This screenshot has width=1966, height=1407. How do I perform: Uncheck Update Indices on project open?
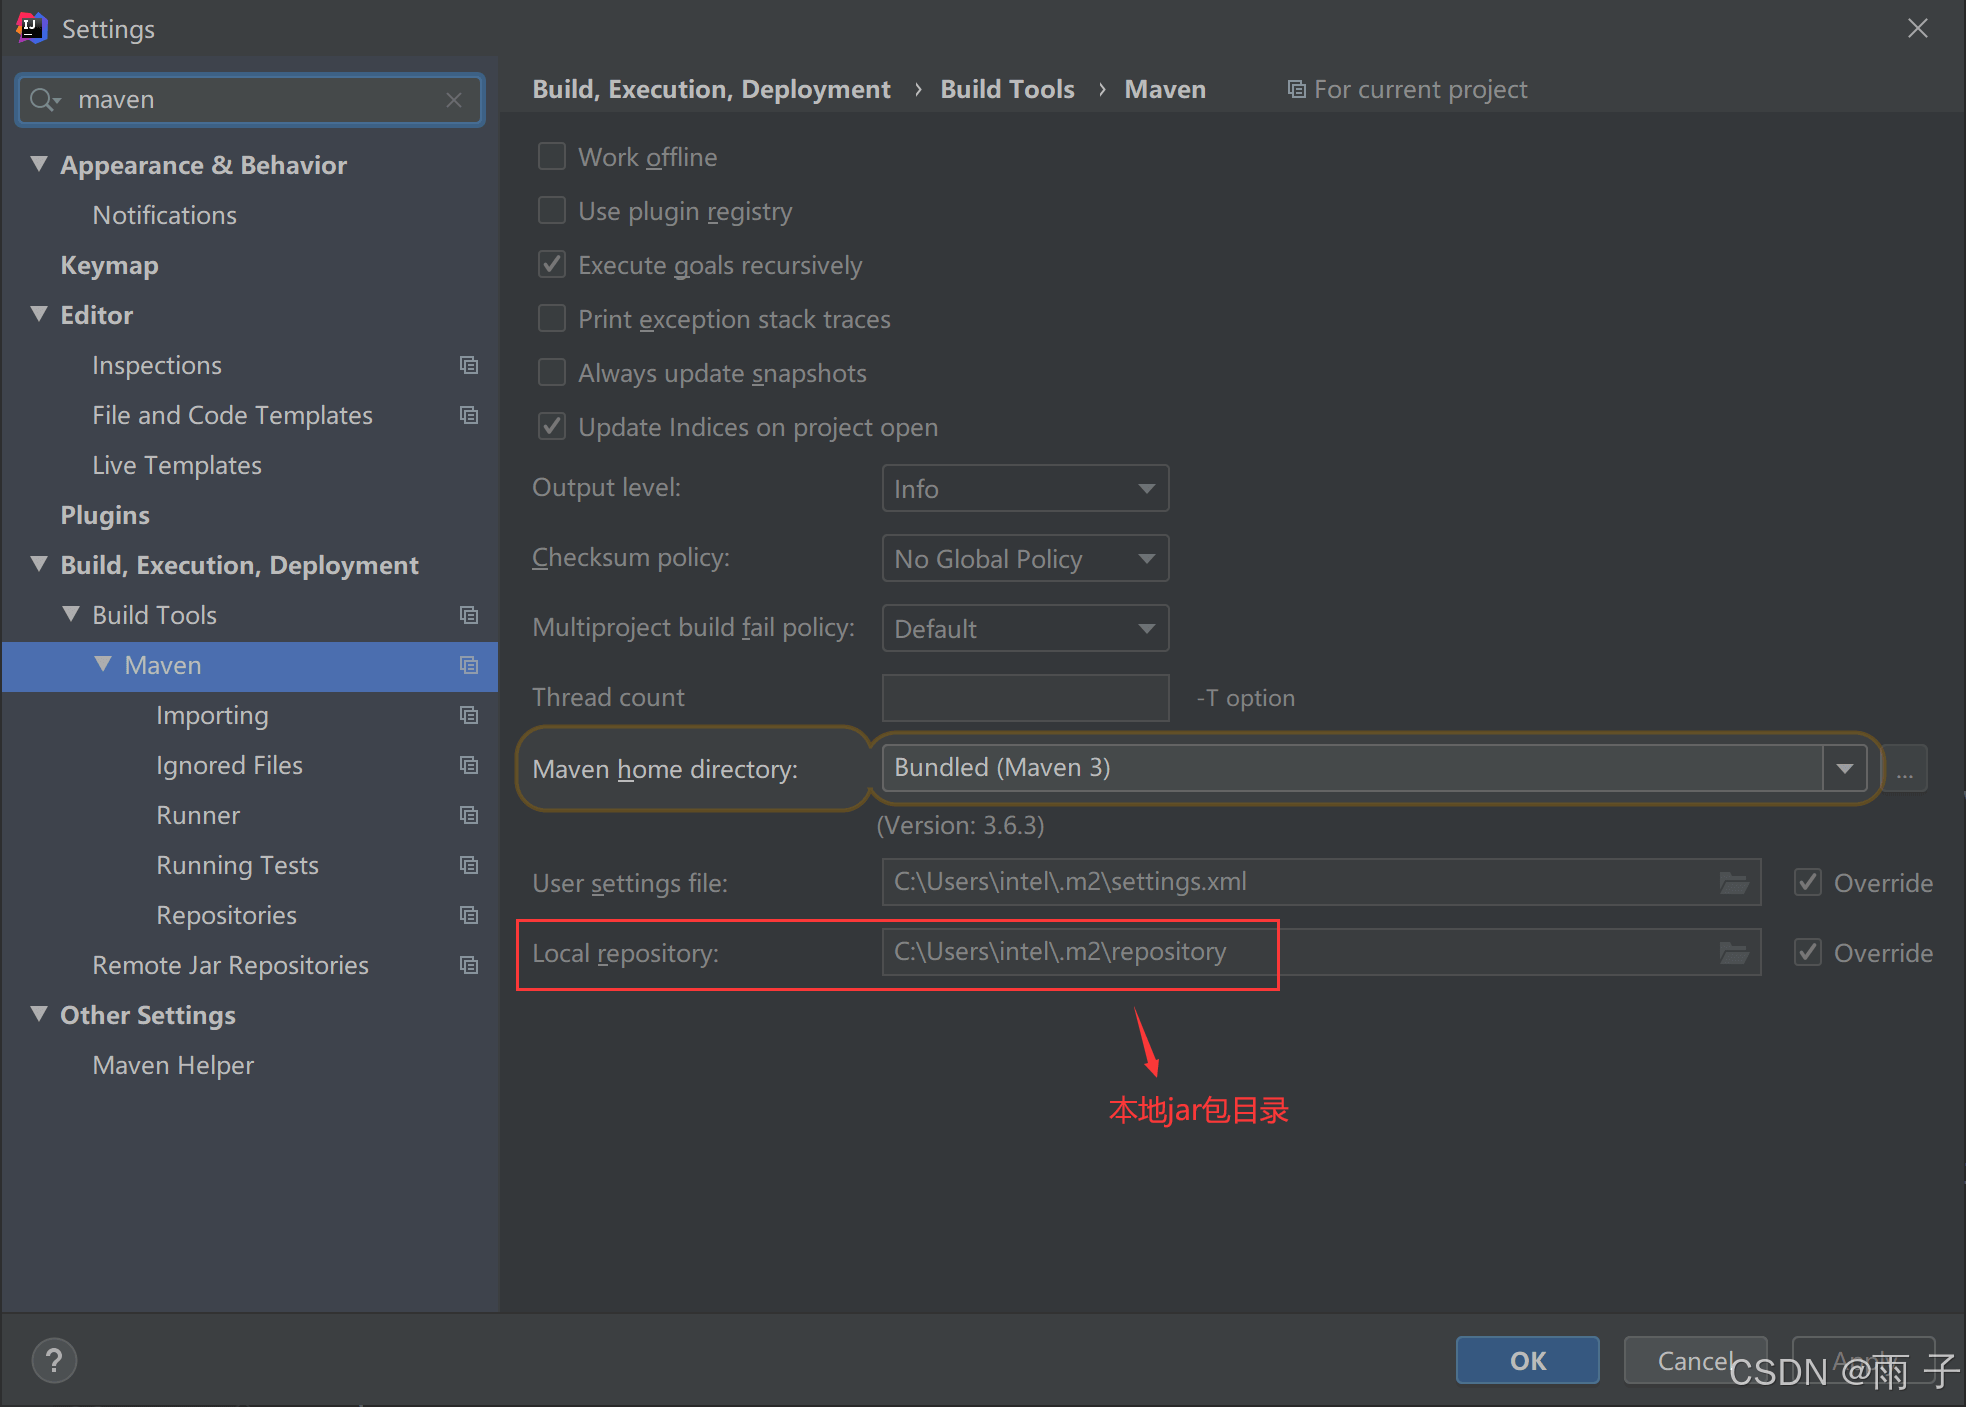pyautogui.click(x=552, y=427)
